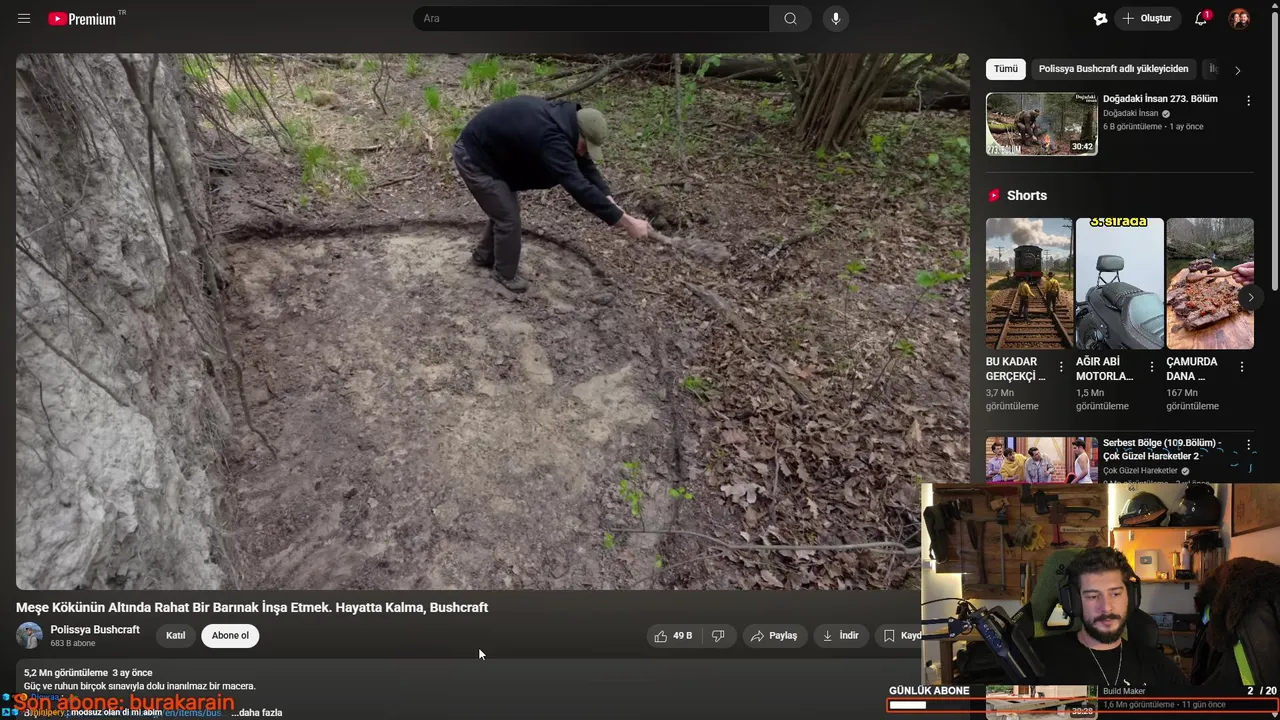Open notifications bell
1280x720 pixels.
pos(1202,19)
